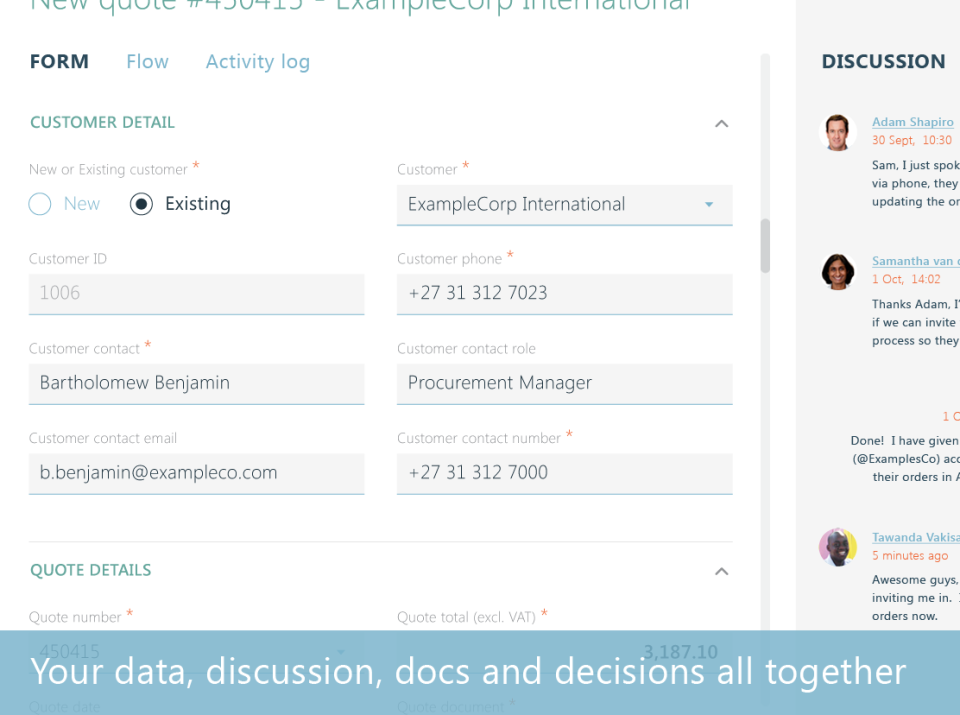Open the Activity log tab
Screen dimensions: 960x715
point(257,61)
